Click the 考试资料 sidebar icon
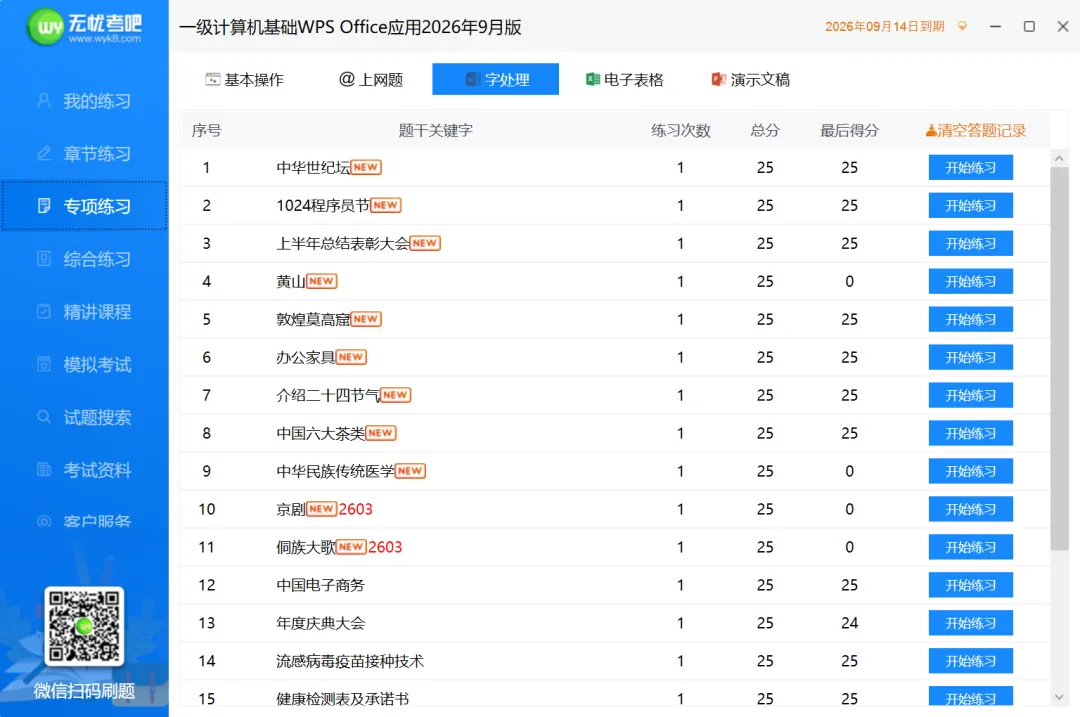Screen dimensions: 1080x717 [44, 469]
